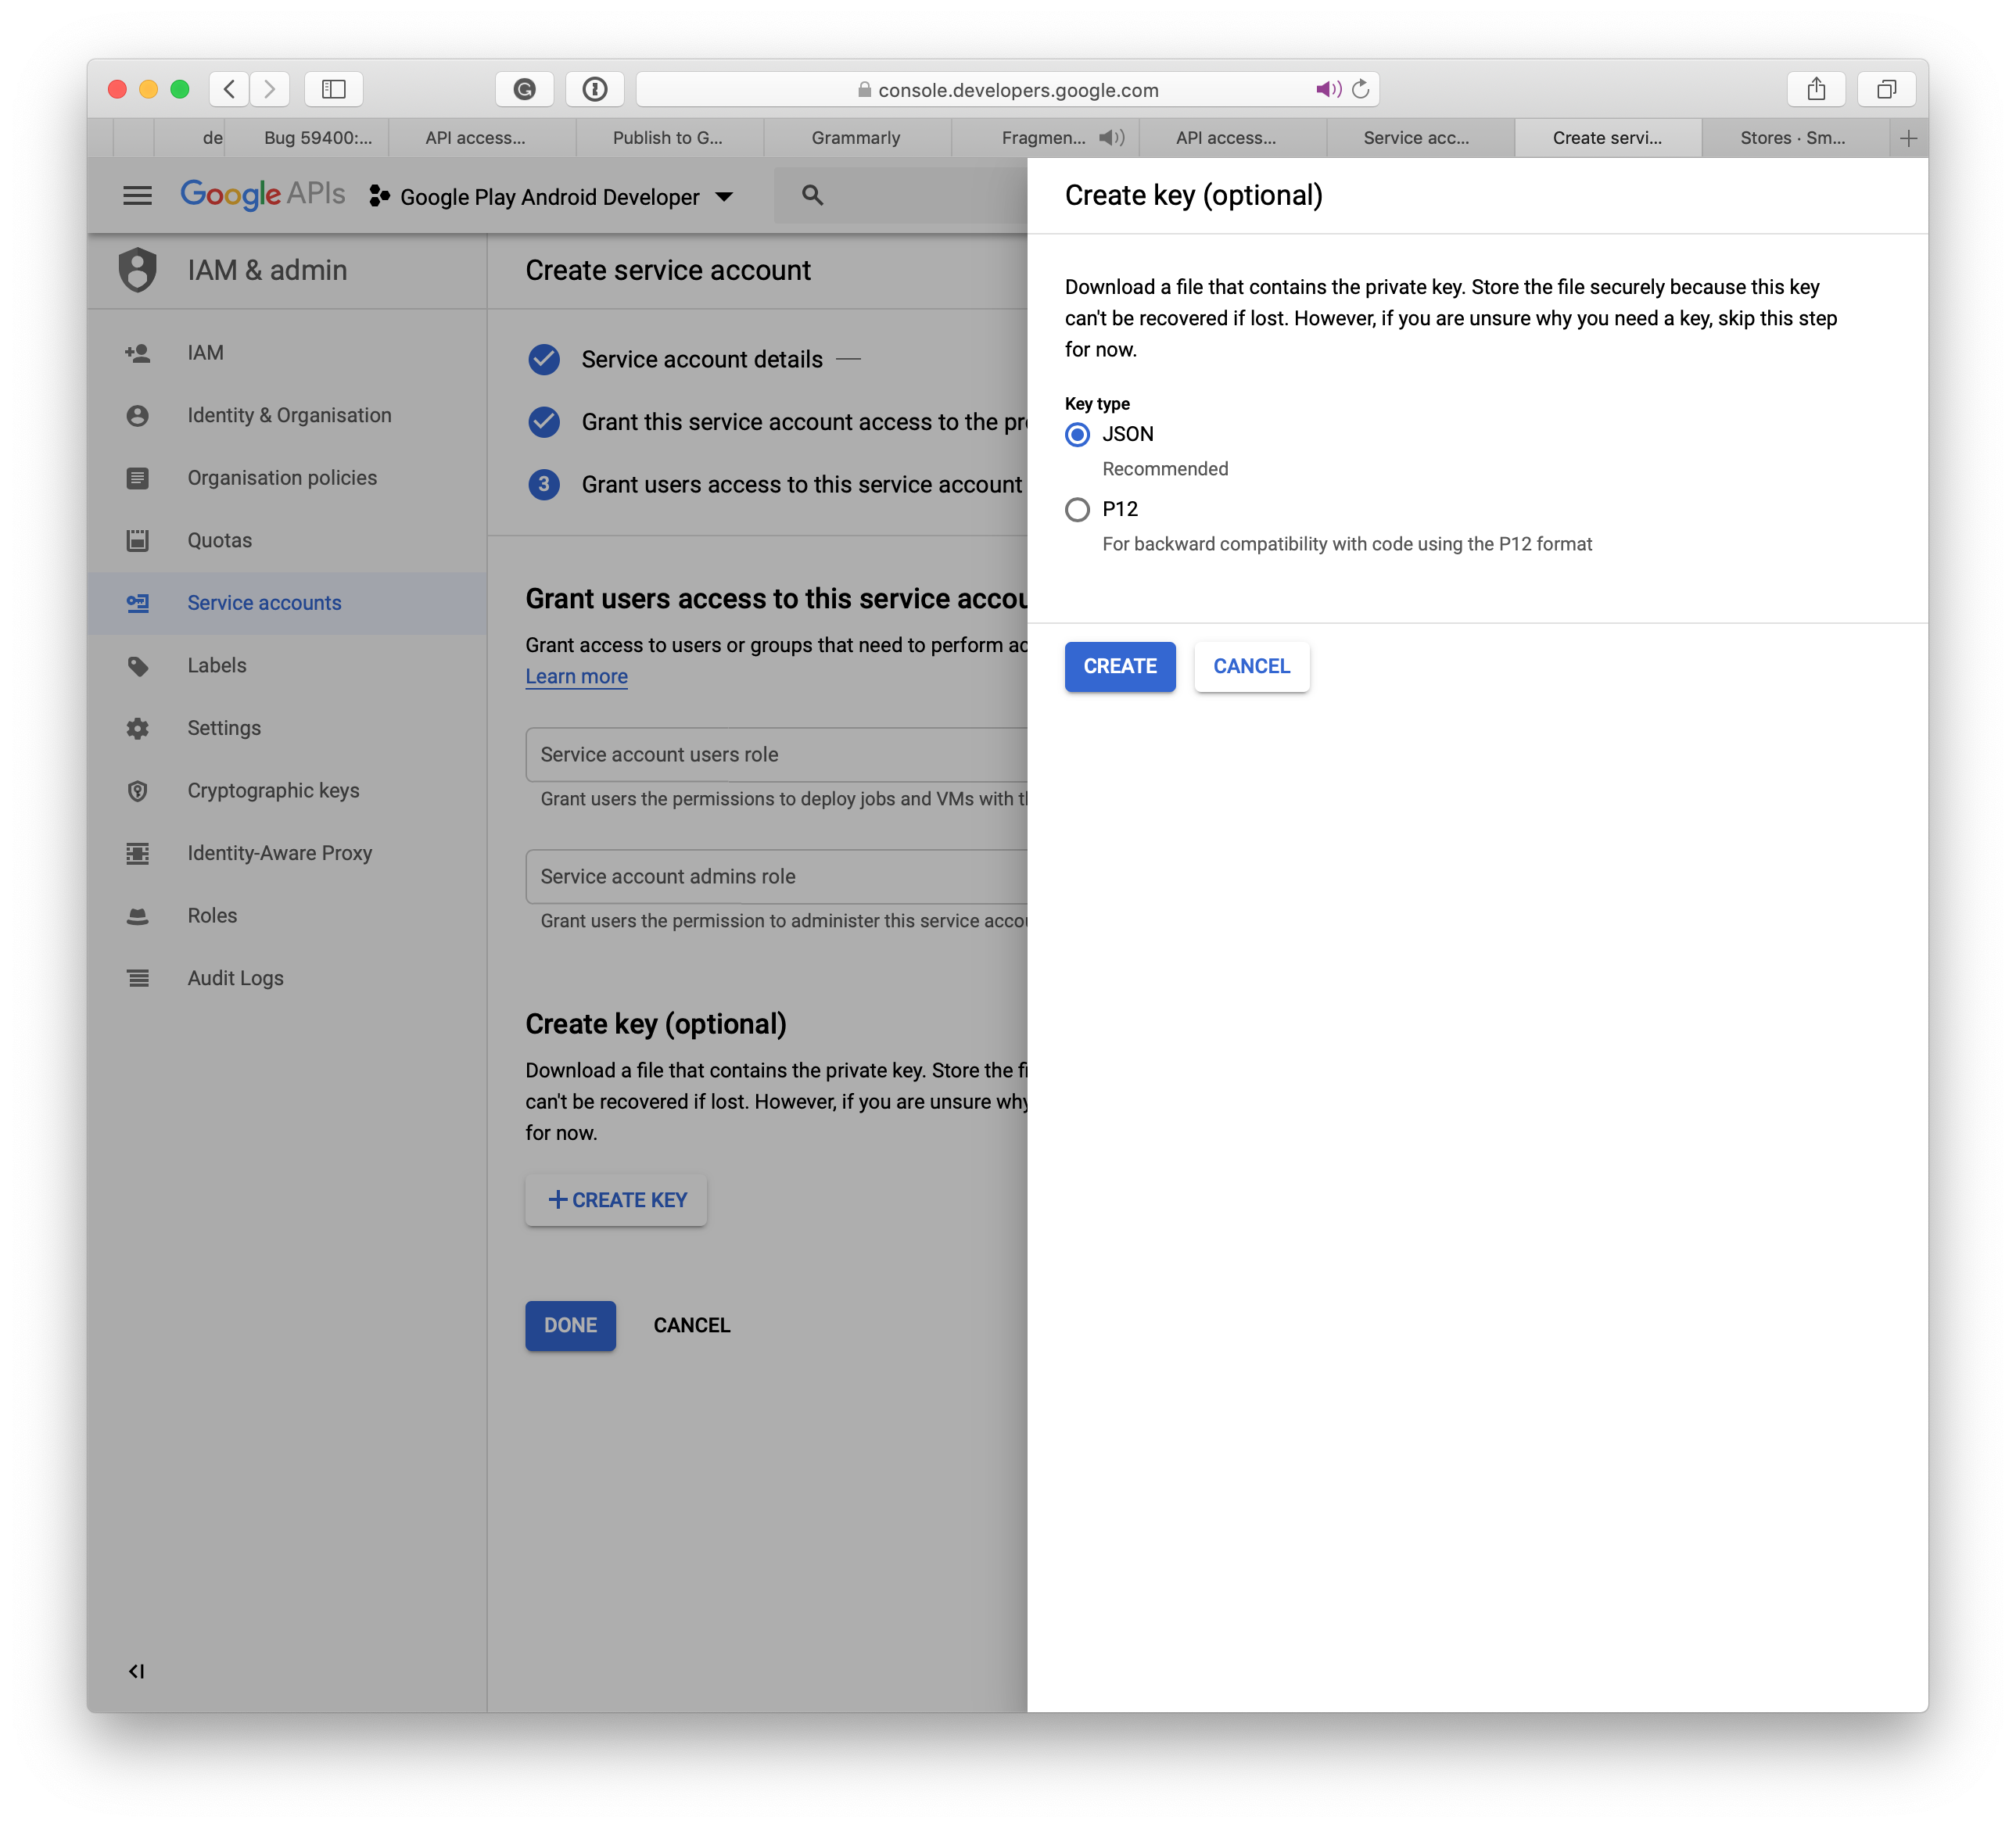Click the reload page icon in browser
The width and height of the screenshot is (2016, 1828).
tap(1366, 88)
